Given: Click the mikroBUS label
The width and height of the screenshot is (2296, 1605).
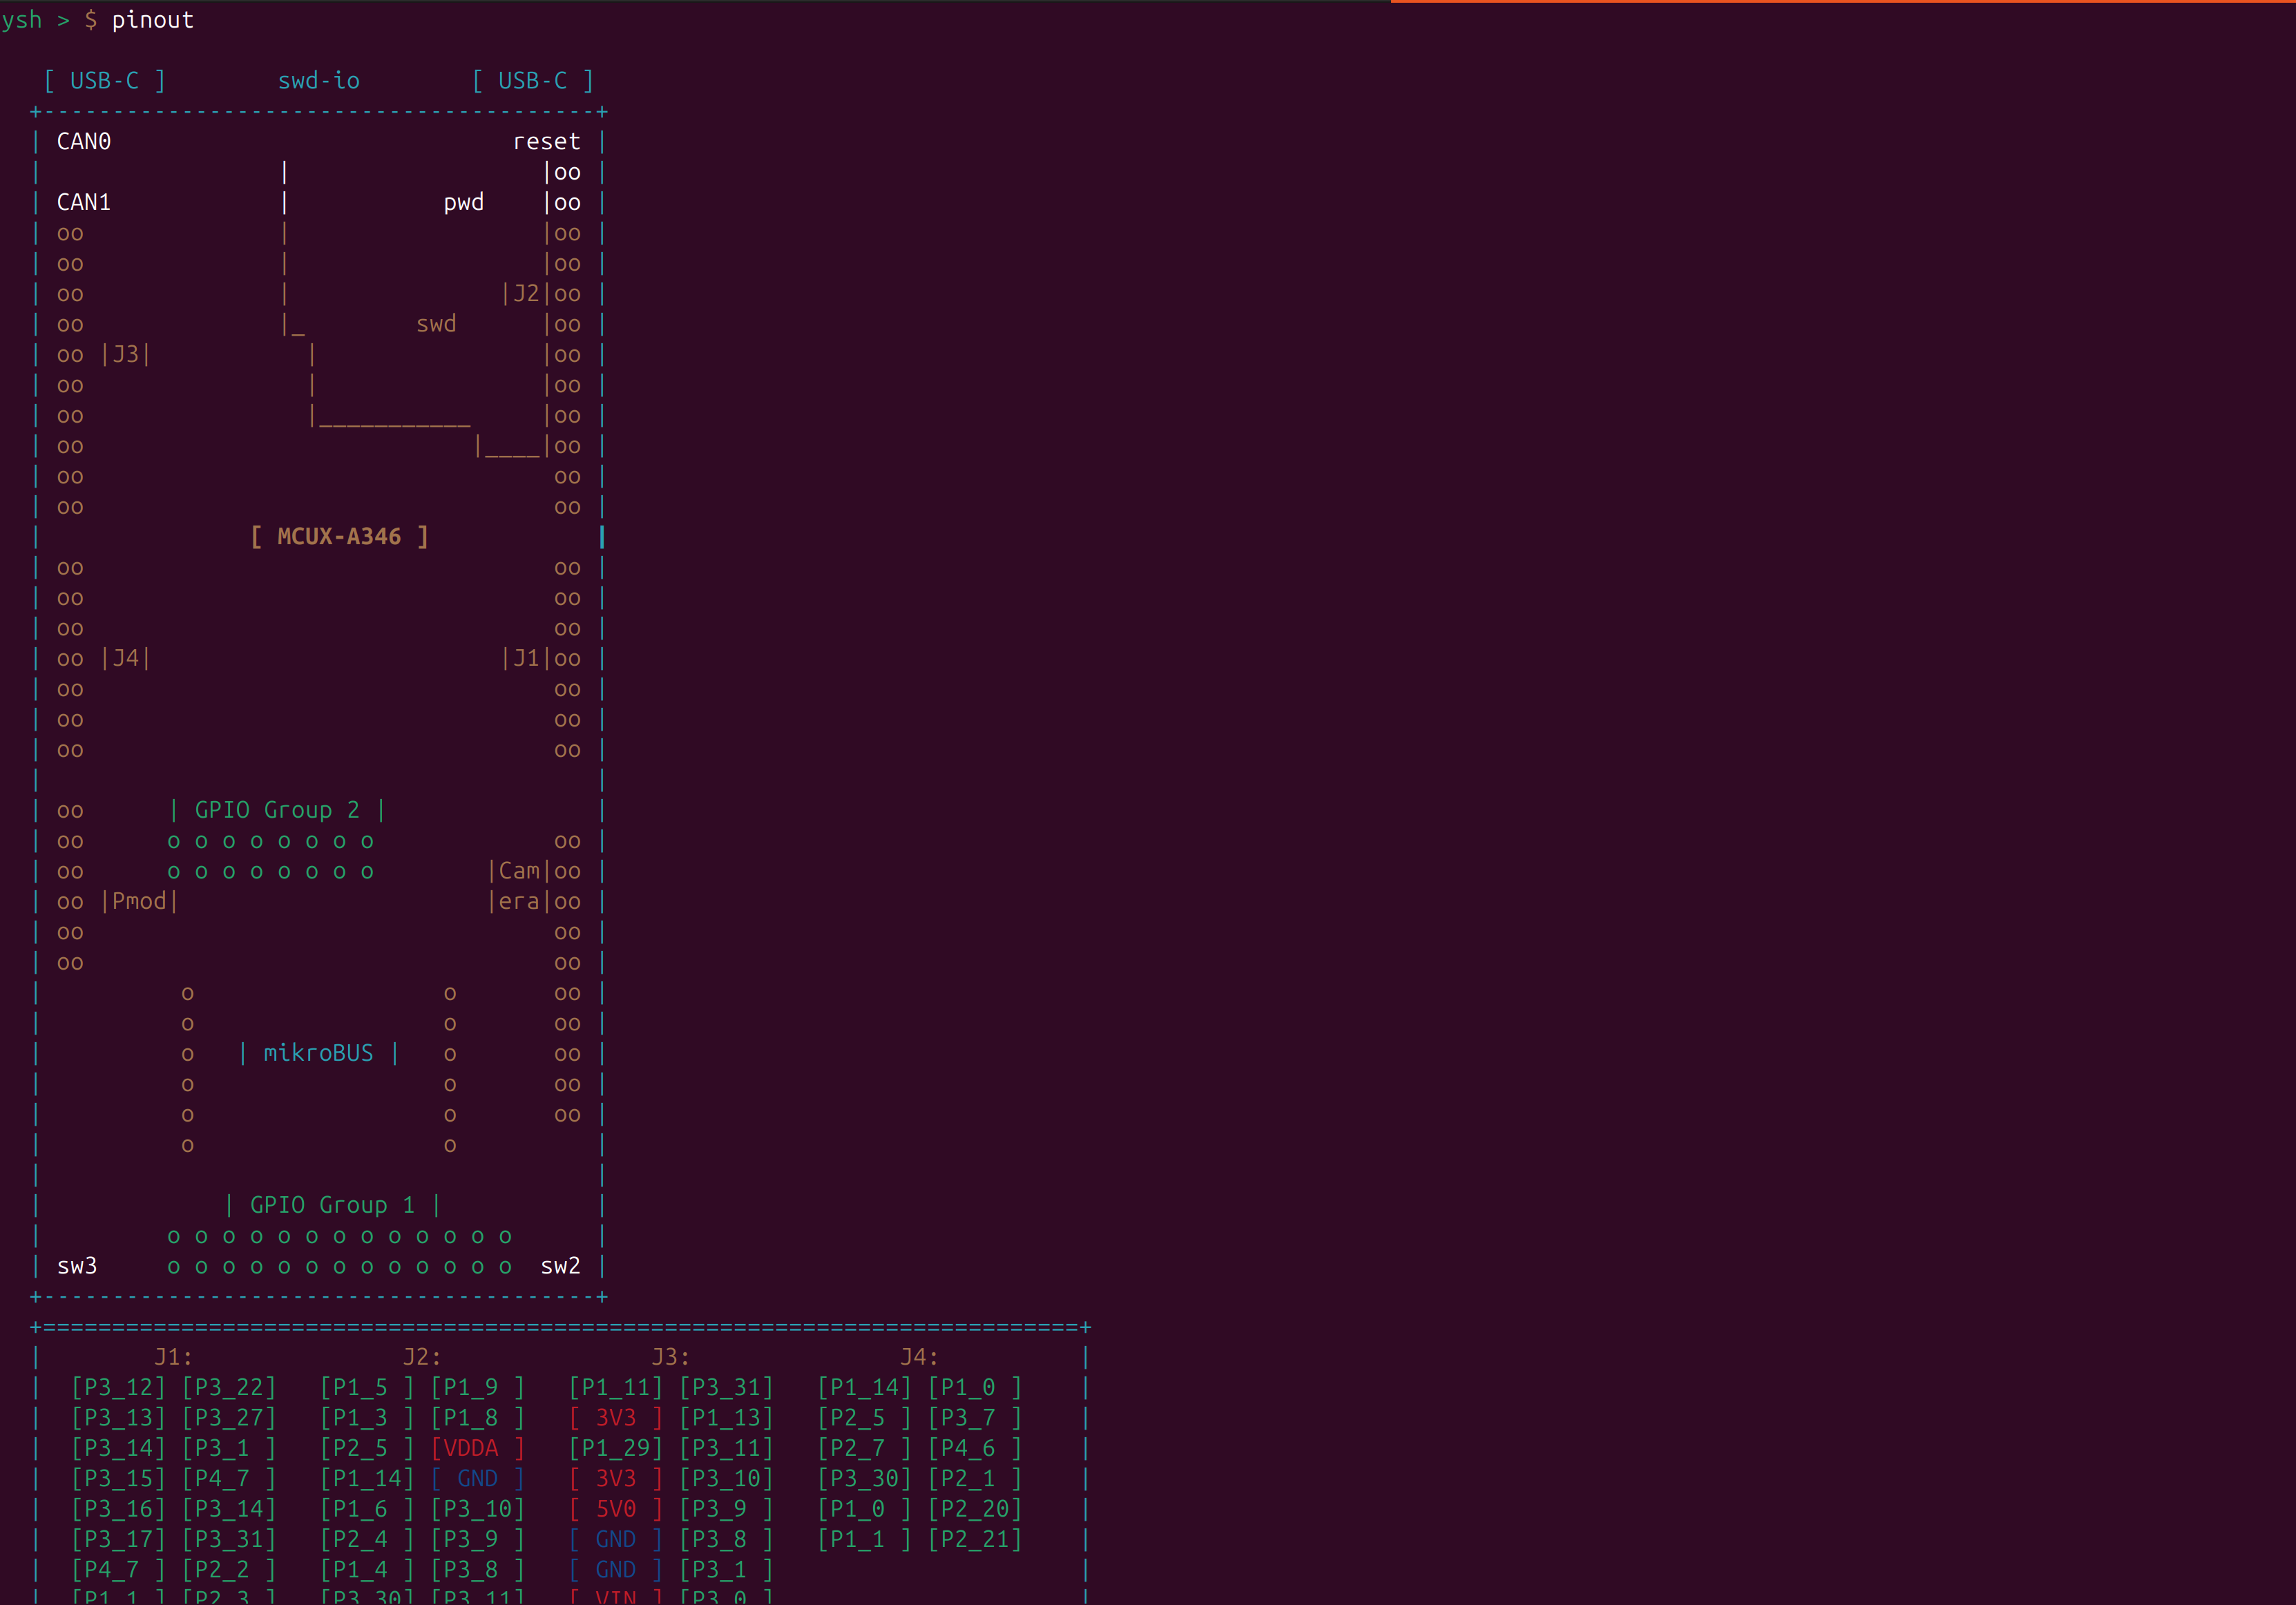Looking at the screenshot, I should (318, 1053).
